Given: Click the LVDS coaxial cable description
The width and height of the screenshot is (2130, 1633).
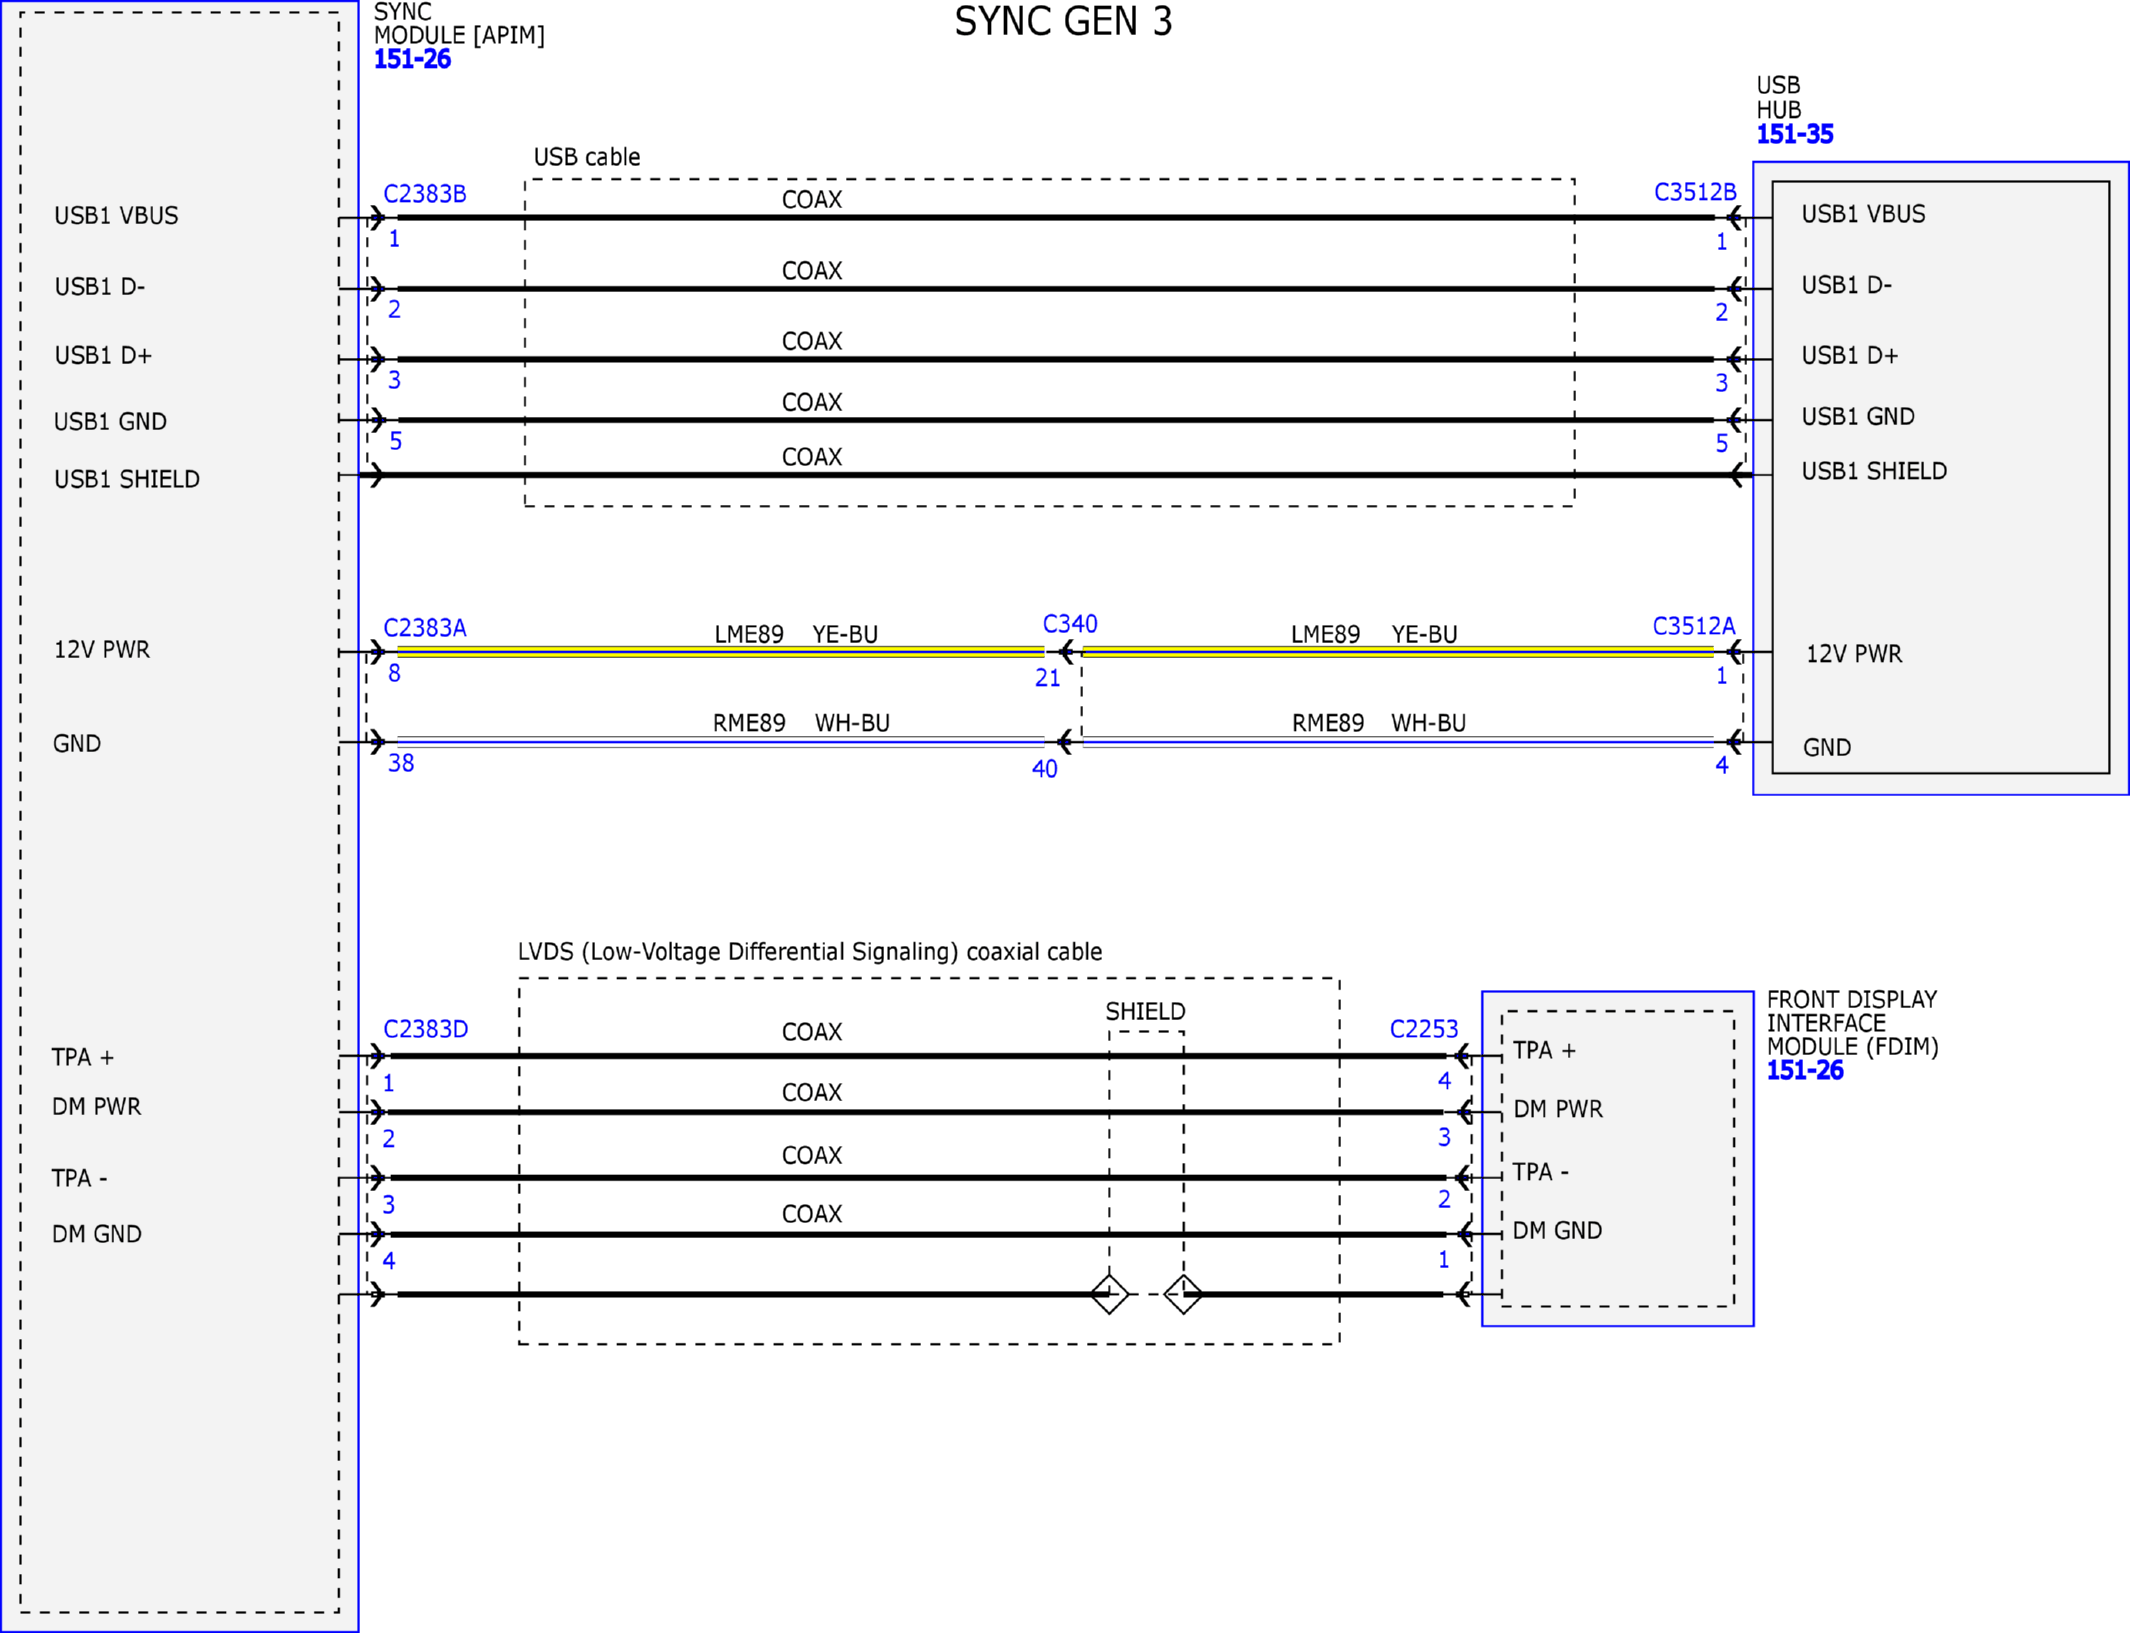Looking at the screenshot, I should tap(810, 952).
